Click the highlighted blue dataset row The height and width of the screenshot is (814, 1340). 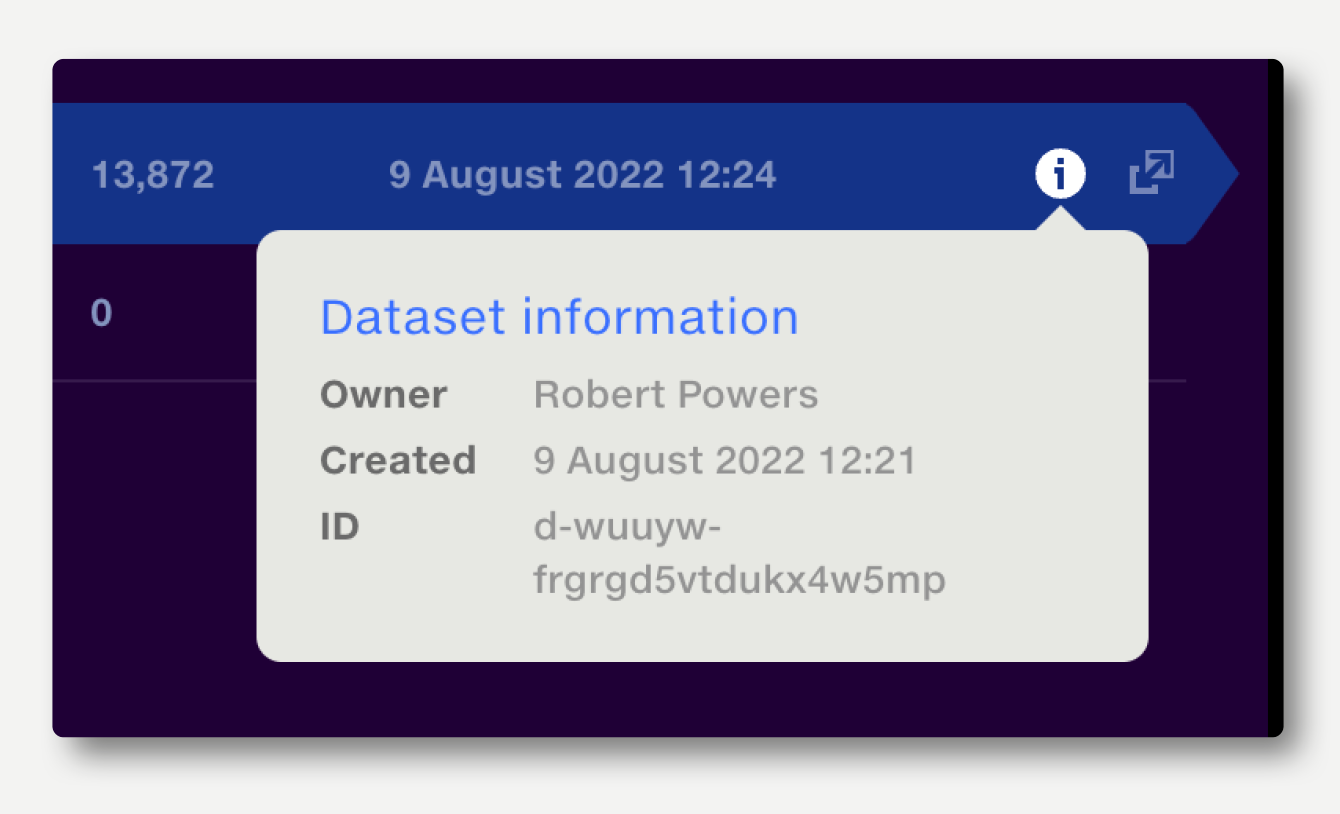click(645, 173)
